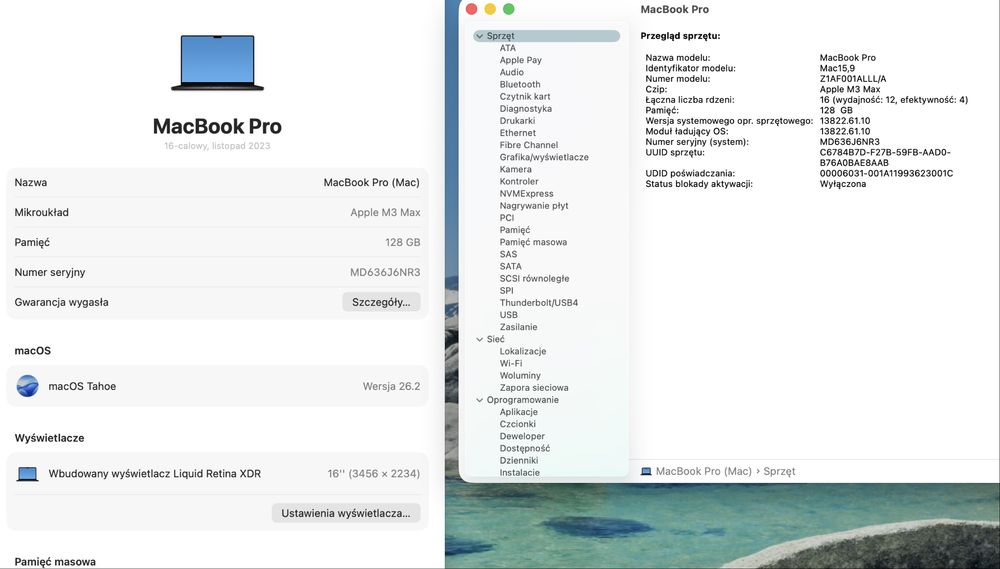Viewport: 1000px width, 569px height.
Task: Click model number Z1AF001ALLL/A
Action: (x=853, y=79)
